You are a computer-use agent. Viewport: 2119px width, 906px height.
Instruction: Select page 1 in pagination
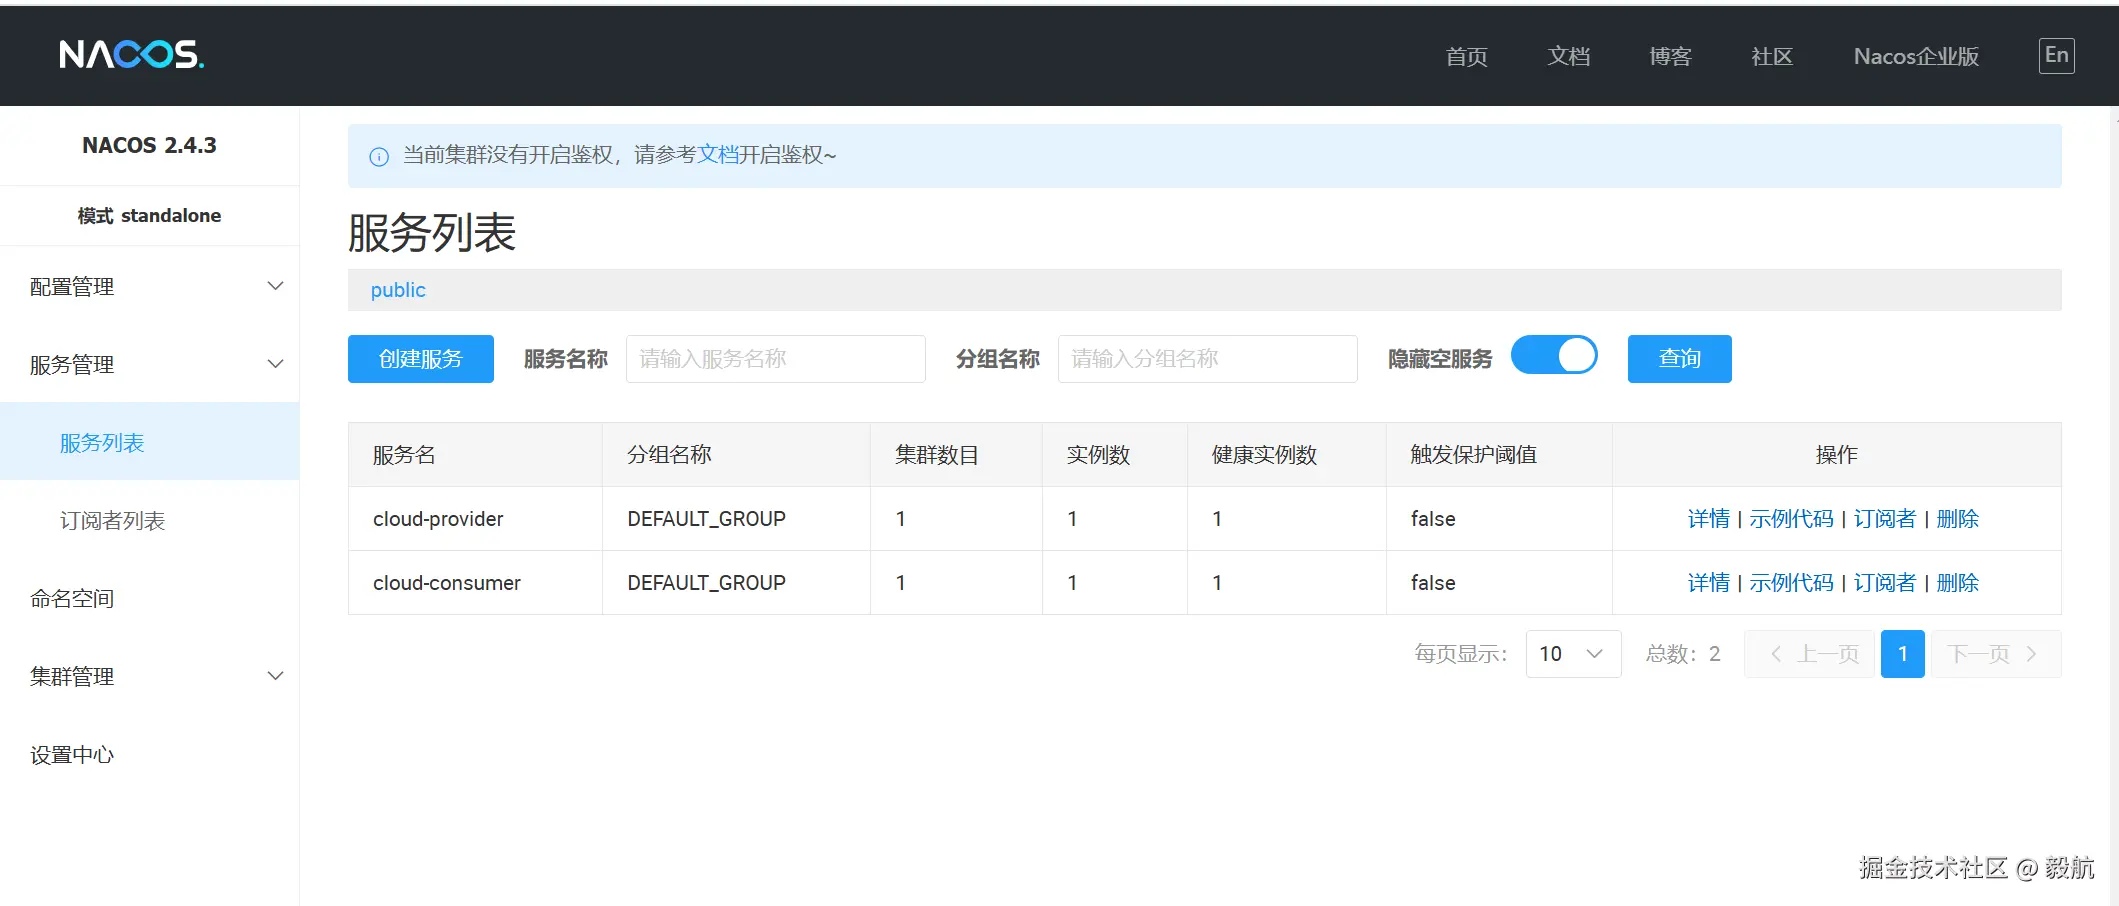[1903, 654]
